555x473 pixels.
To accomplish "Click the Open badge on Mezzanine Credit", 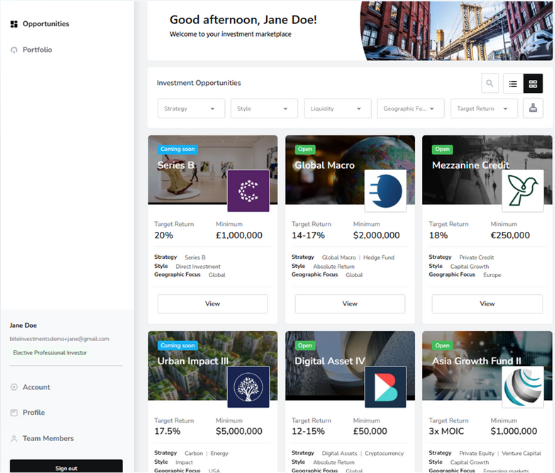I will pos(442,149).
